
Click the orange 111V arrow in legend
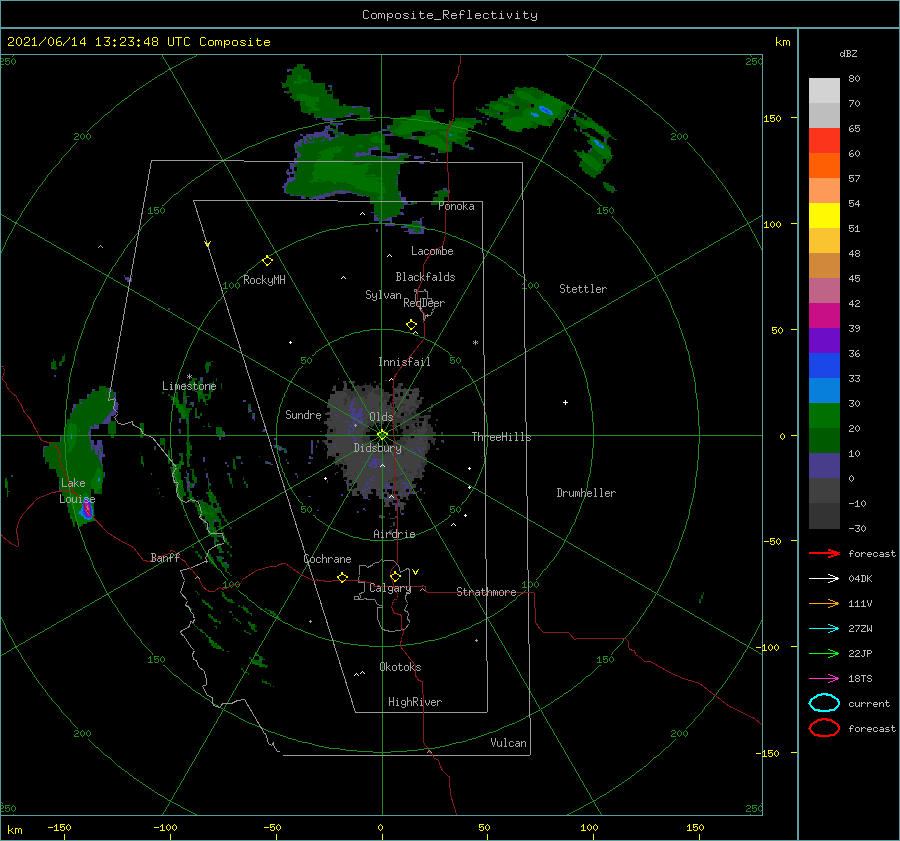824,603
